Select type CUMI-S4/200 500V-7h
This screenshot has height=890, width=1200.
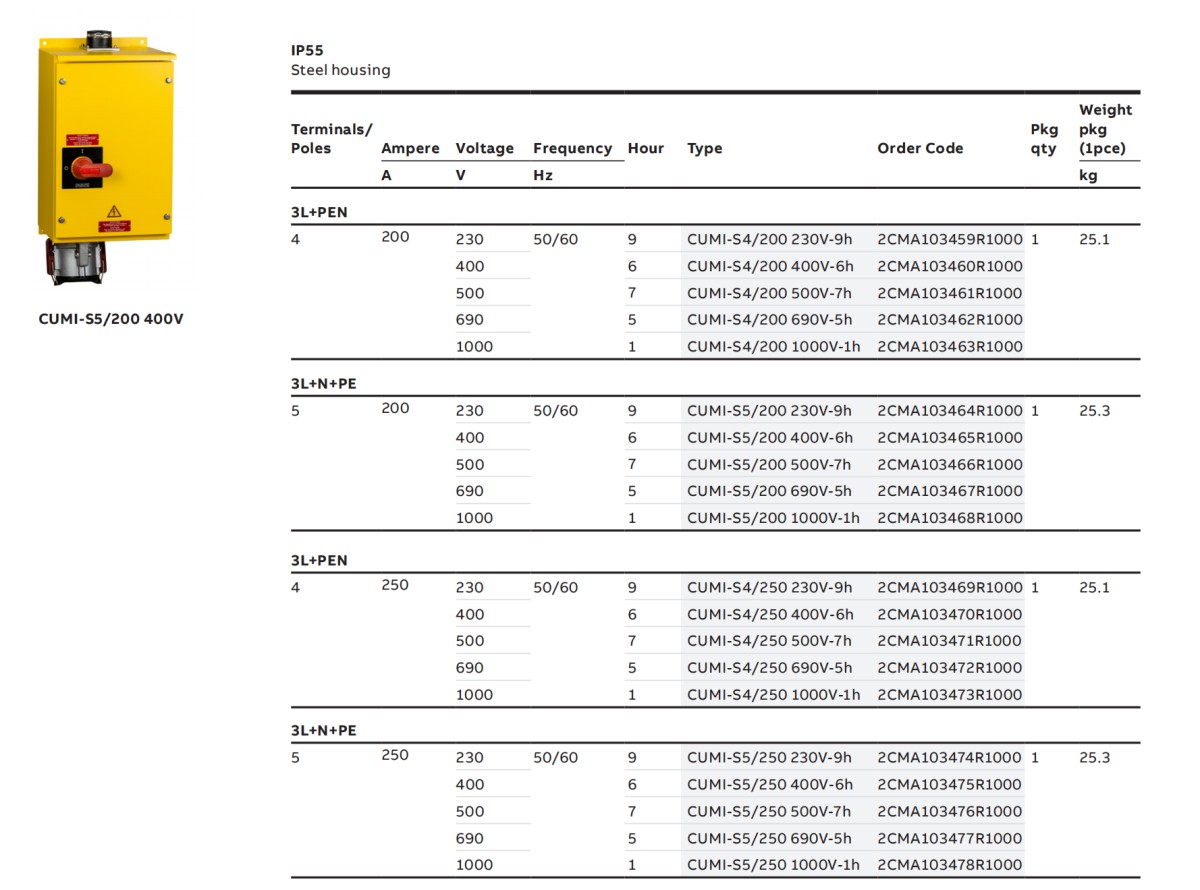pyautogui.click(x=770, y=294)
